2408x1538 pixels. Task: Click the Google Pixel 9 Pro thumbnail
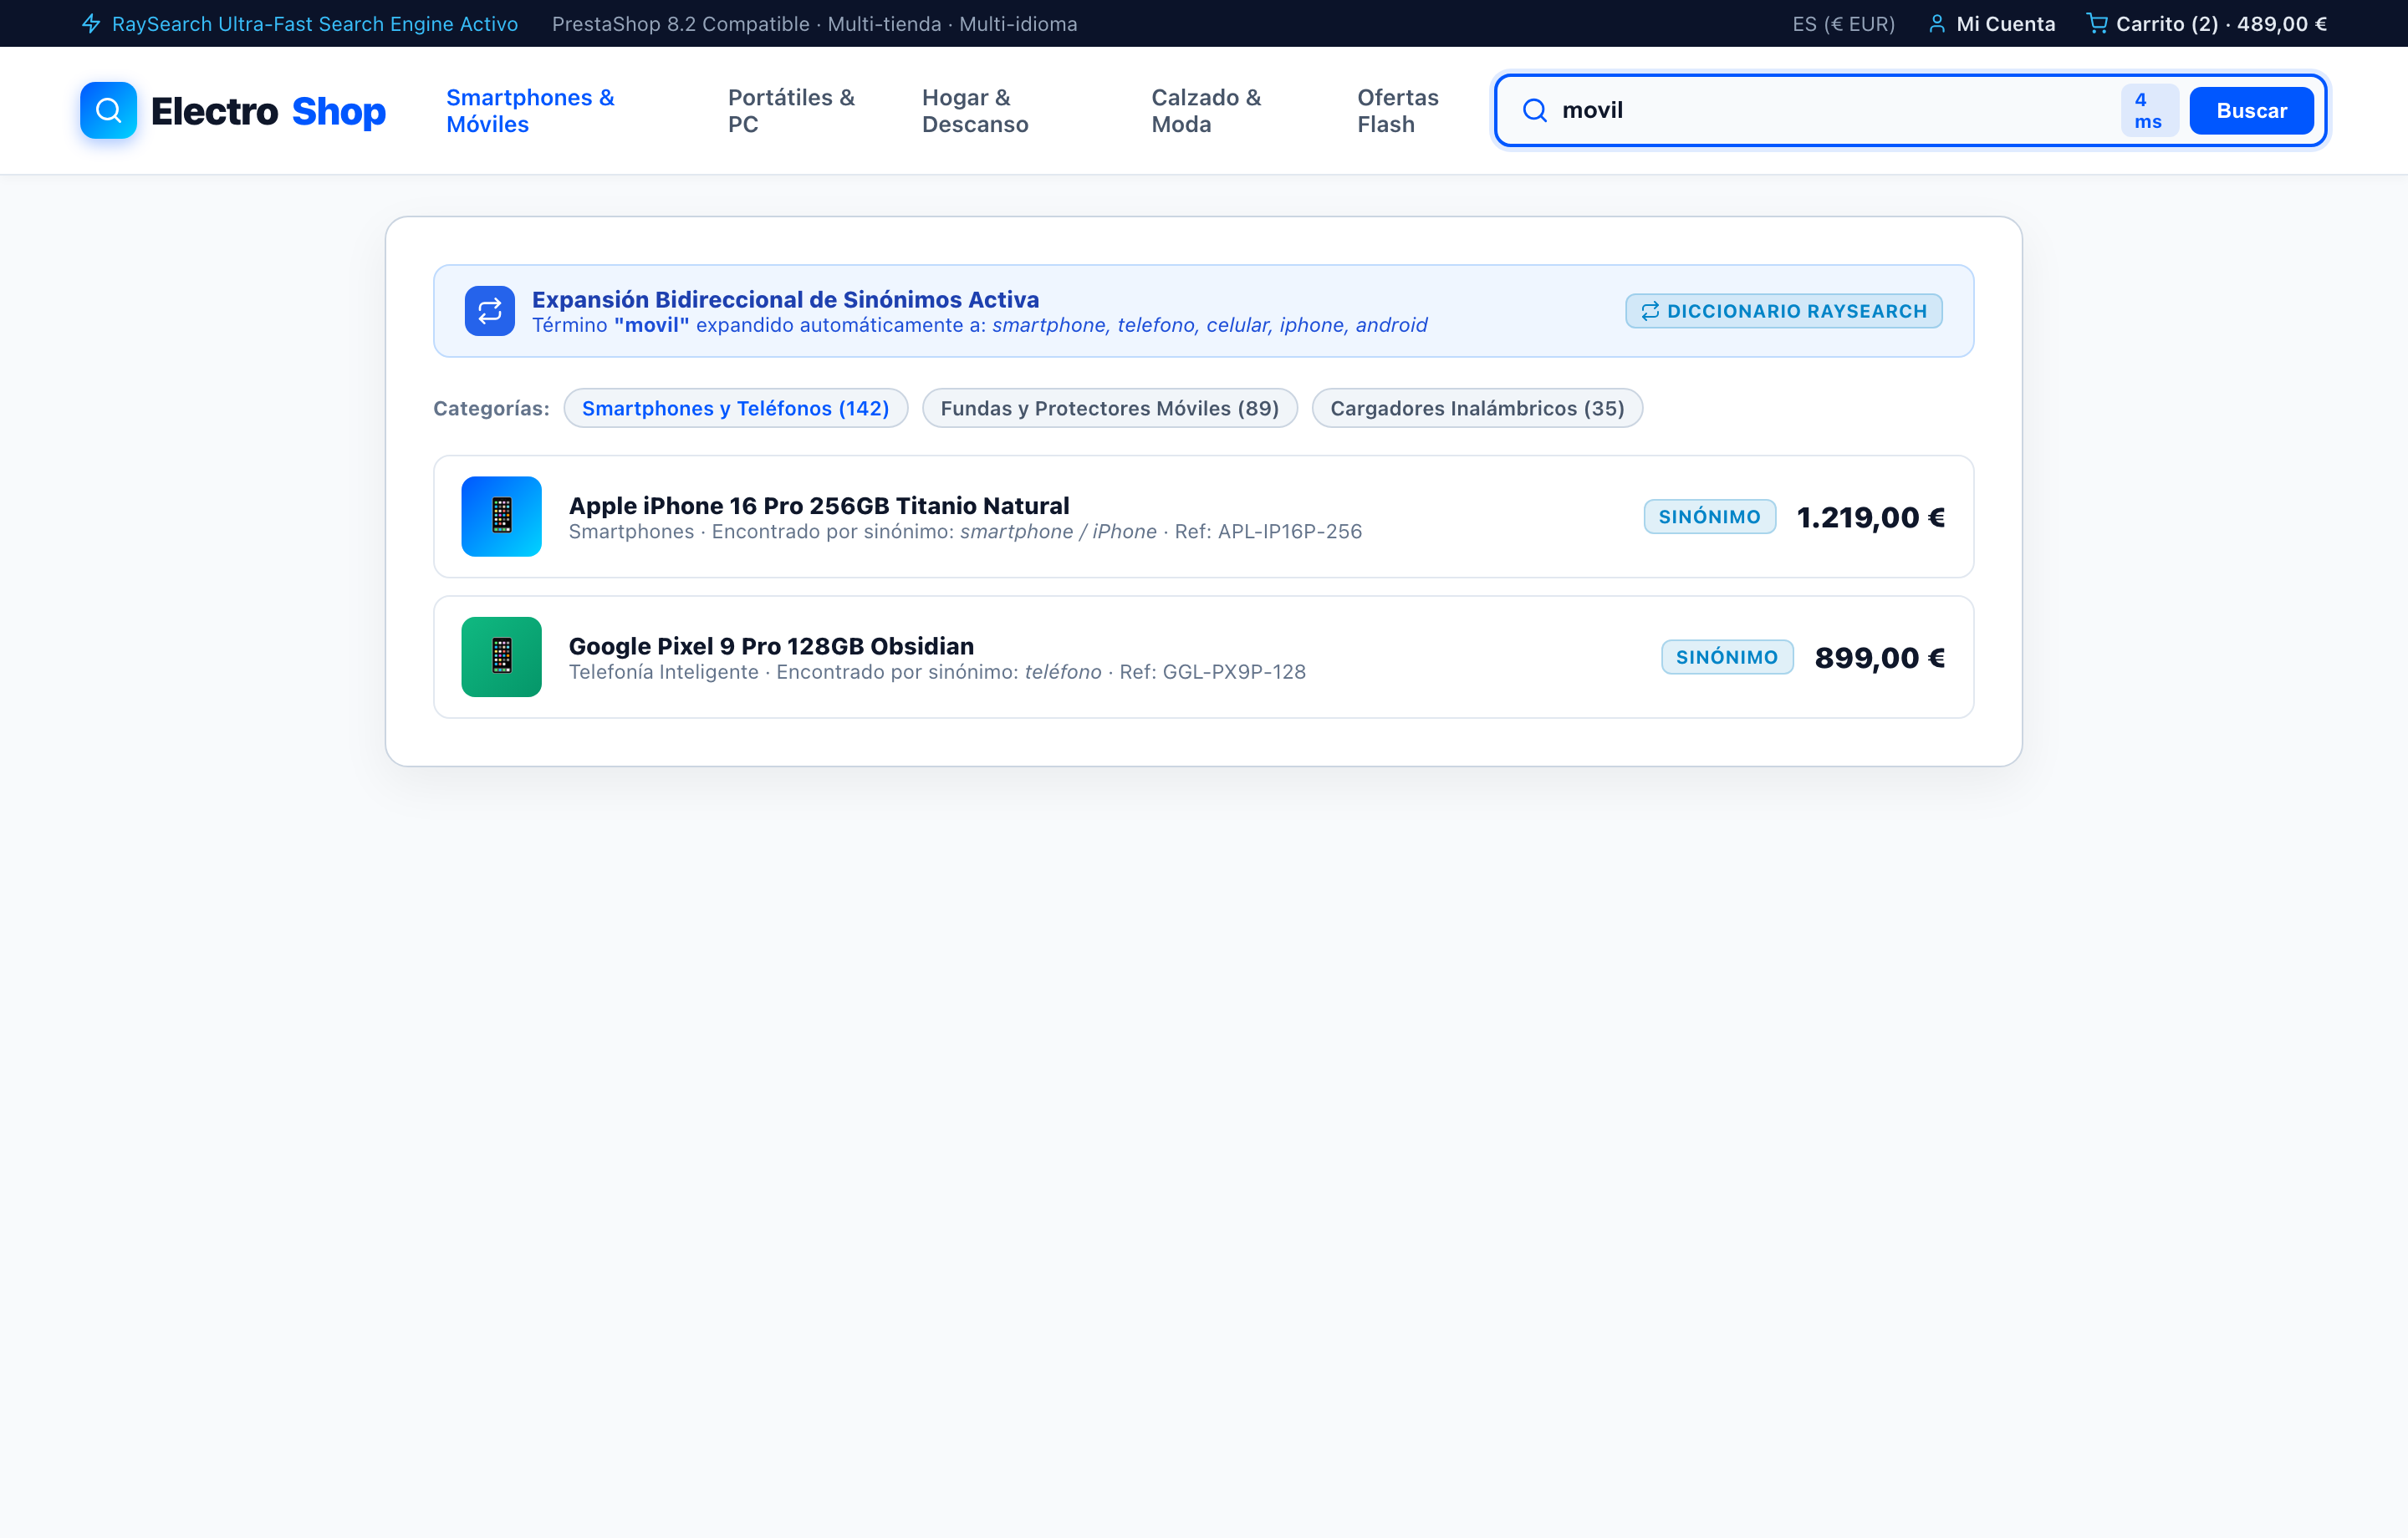(501, 657)
